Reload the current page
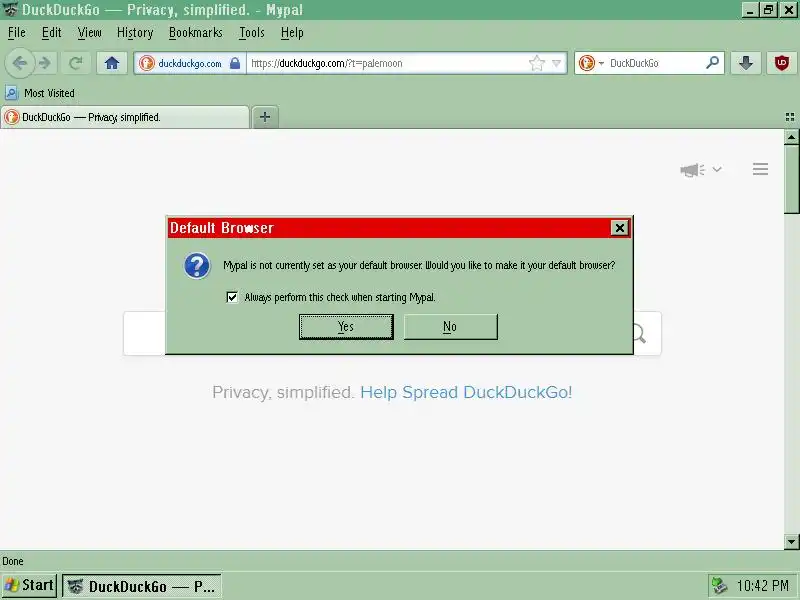This screenshot has height=600, width=800. tap(76, 63)
